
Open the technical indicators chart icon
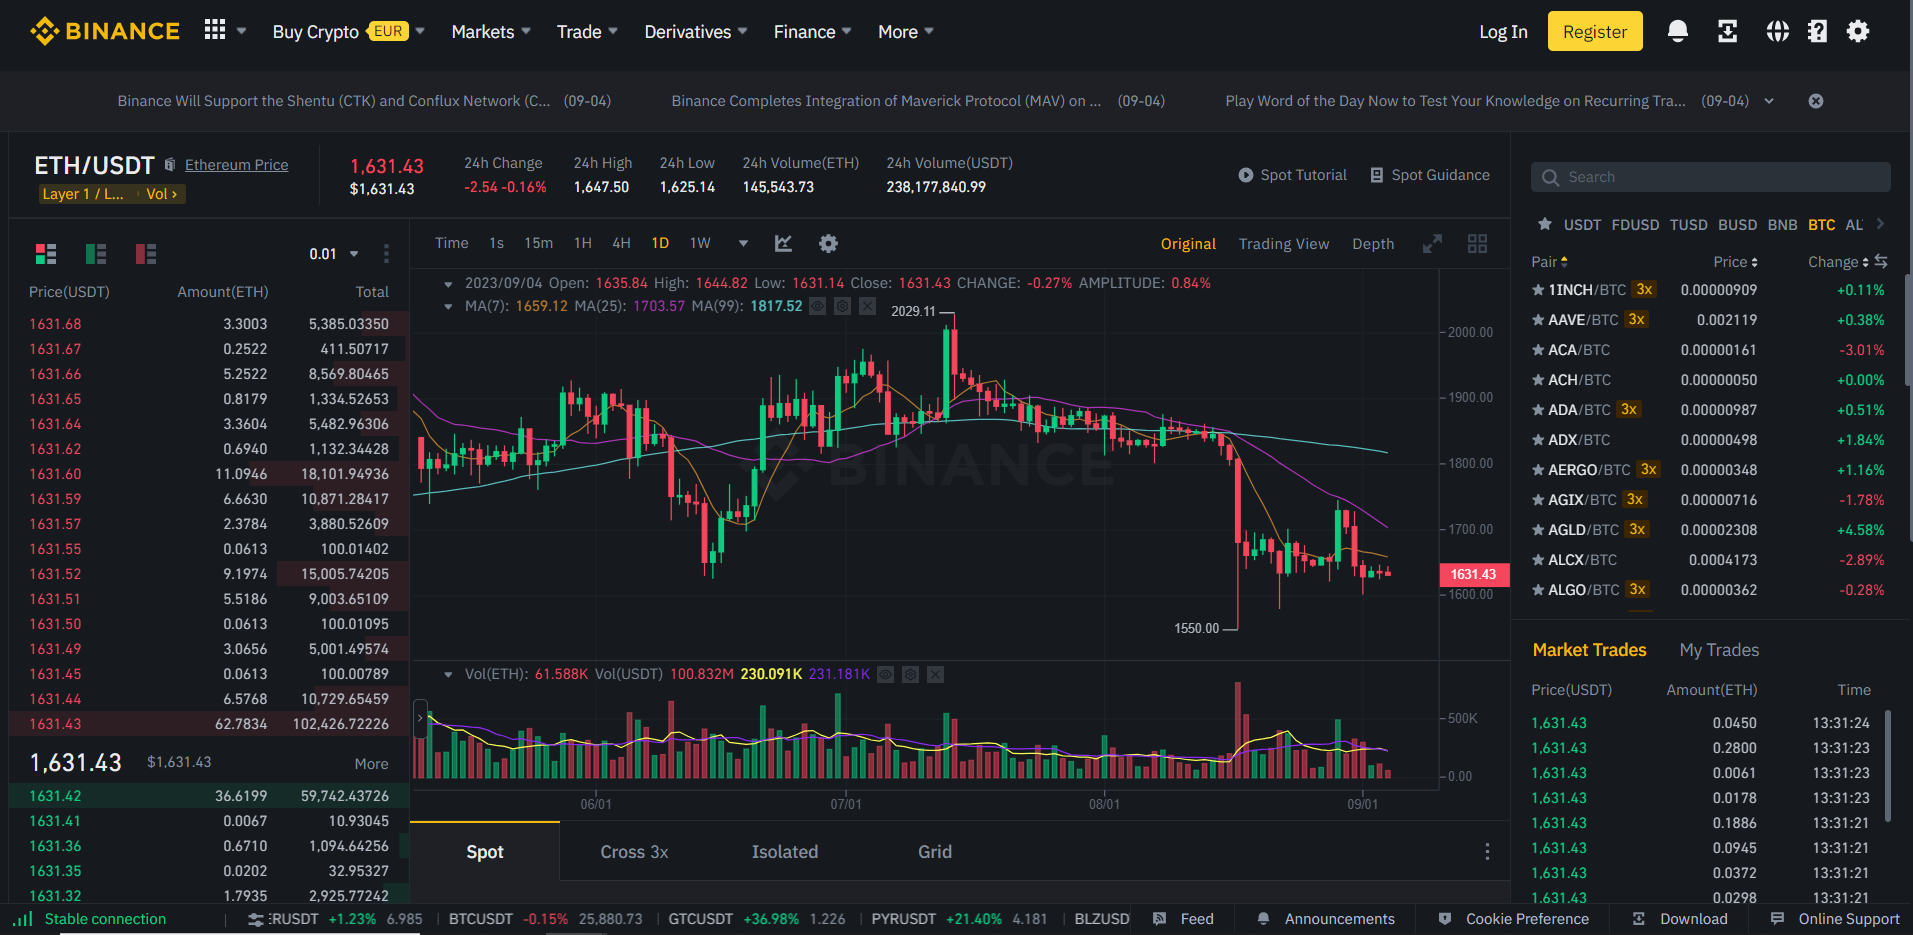click(783, 243)
